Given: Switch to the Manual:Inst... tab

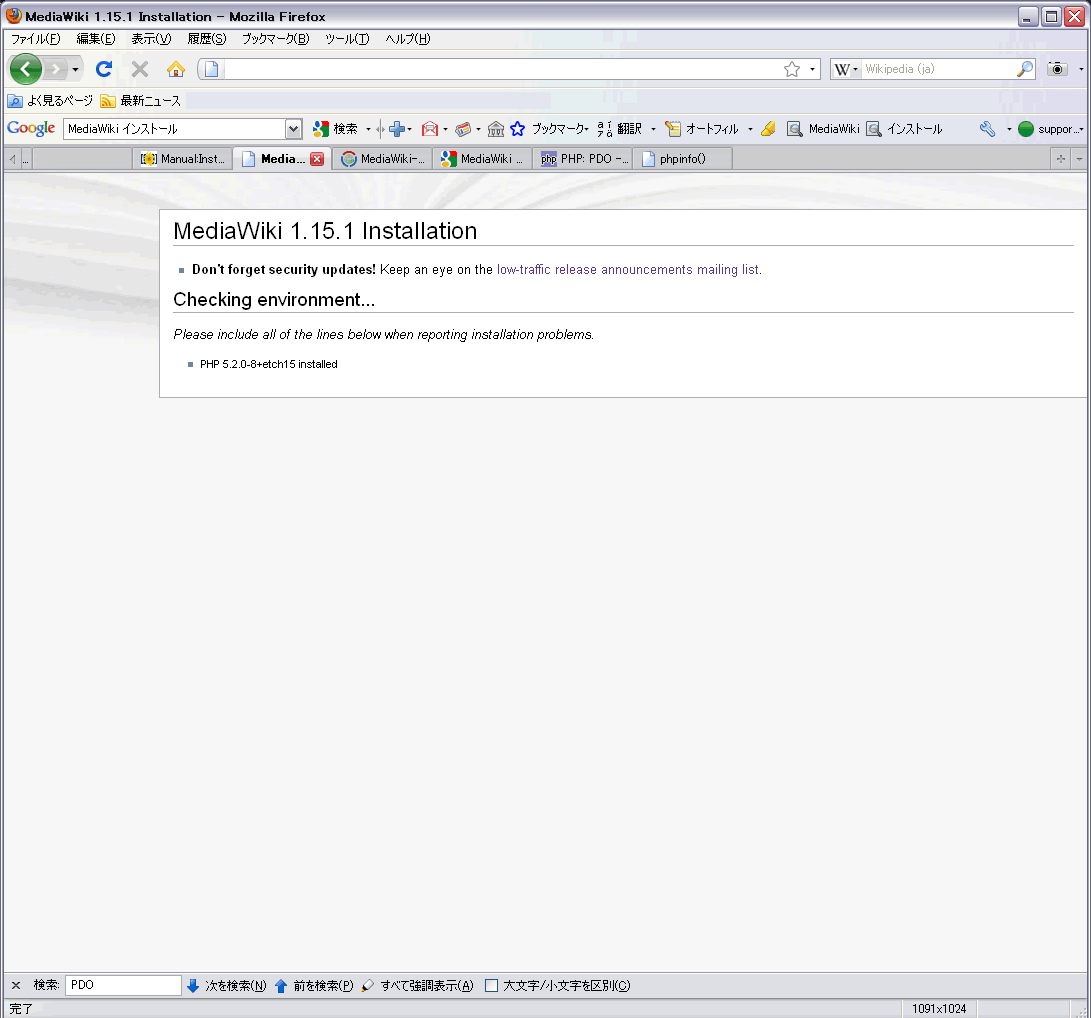Looking at the screenshot, I should (x=182, y=159).
